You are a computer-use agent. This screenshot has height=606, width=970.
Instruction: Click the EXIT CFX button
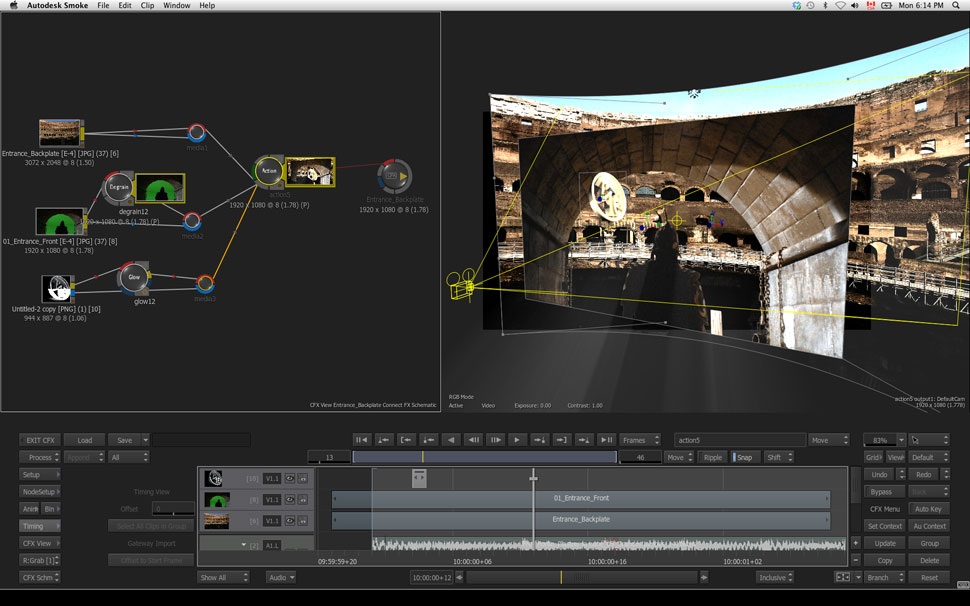41,440
